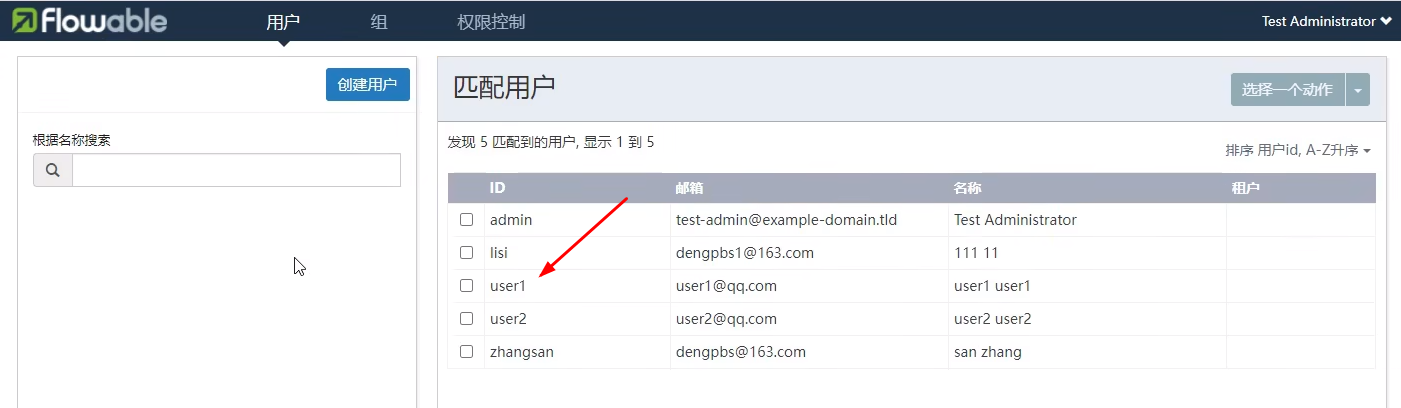Viewport: 1401px width, 408px height.
Task: Click email dengpbs1@163.com
Action: pos(745,253)
